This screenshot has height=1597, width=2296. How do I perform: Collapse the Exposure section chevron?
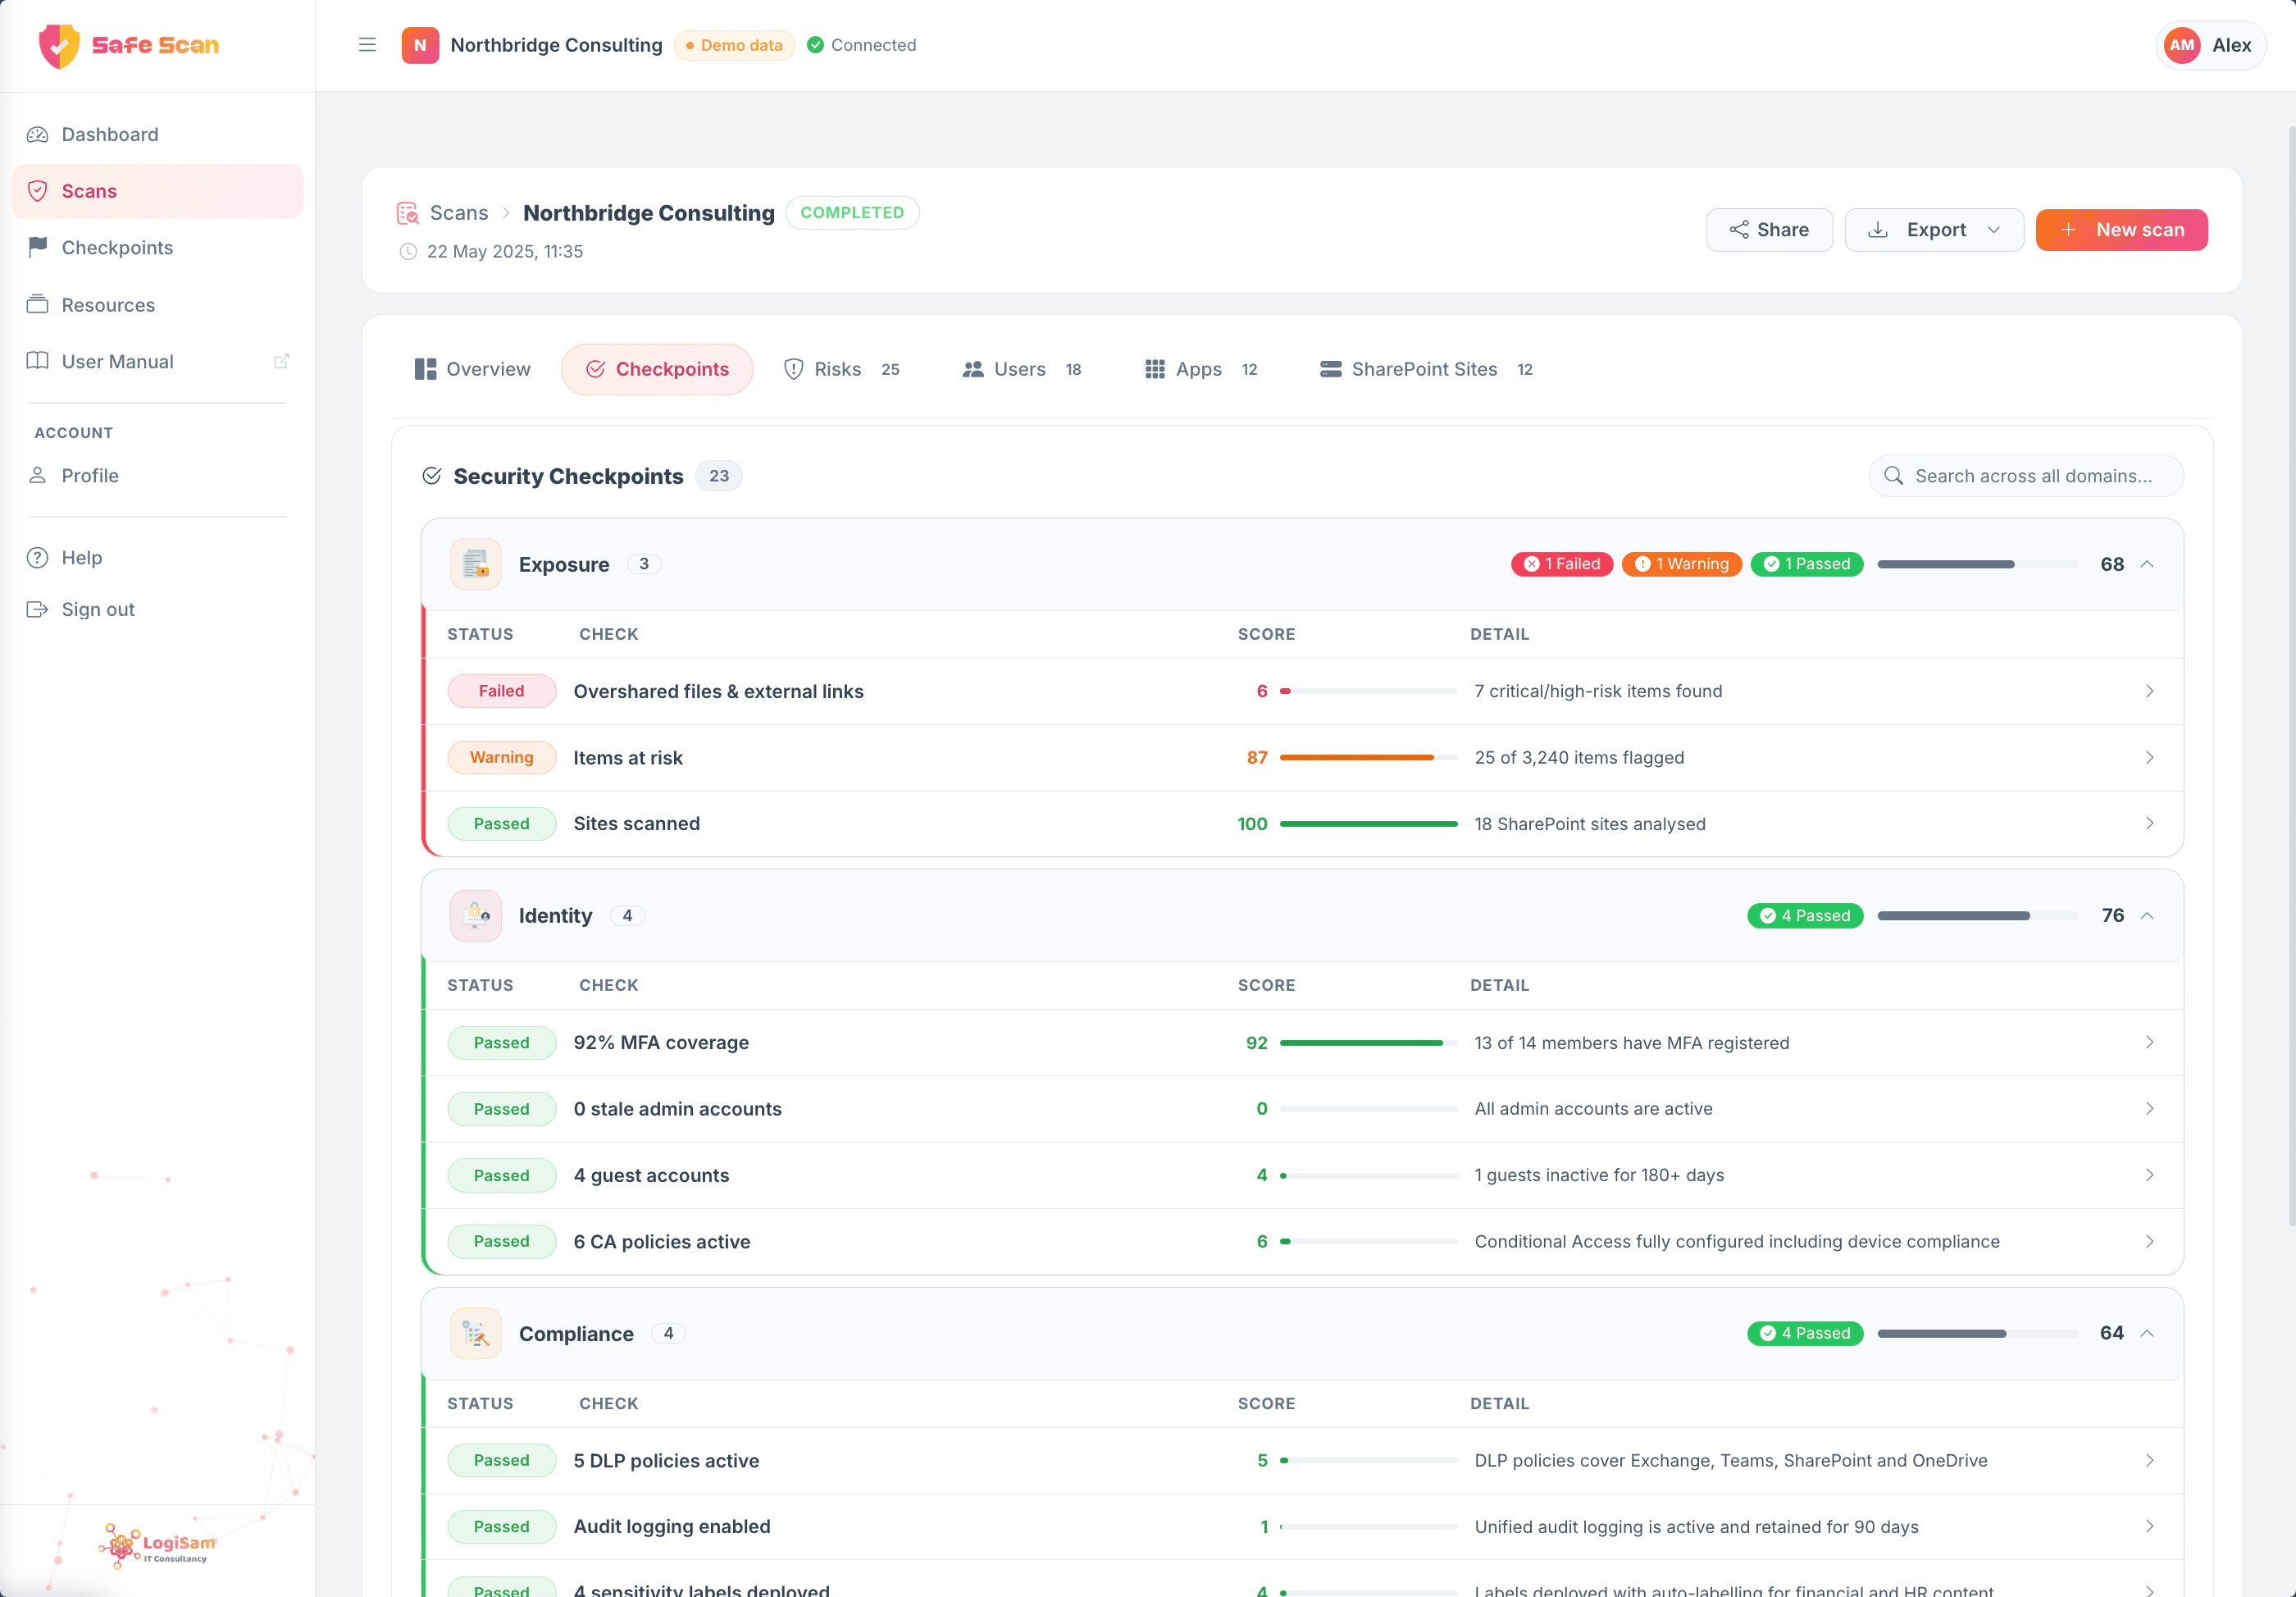2147,564
